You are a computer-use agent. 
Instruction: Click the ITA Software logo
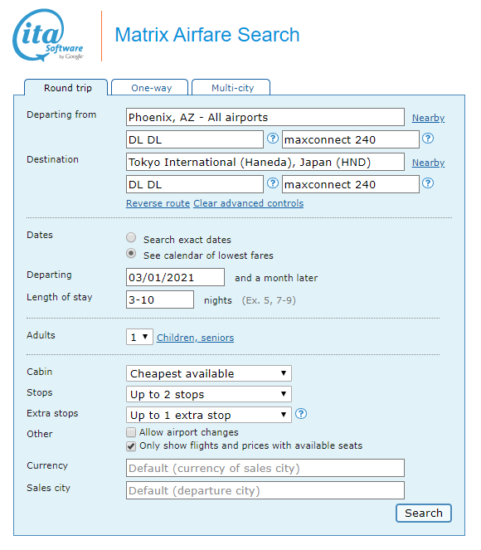(48, 35)
